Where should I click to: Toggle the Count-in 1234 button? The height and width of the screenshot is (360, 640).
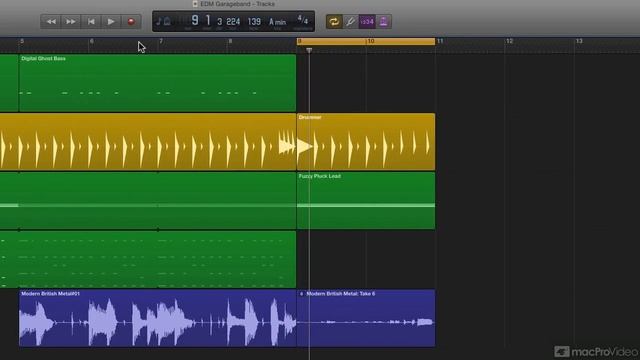click(367, 22)
